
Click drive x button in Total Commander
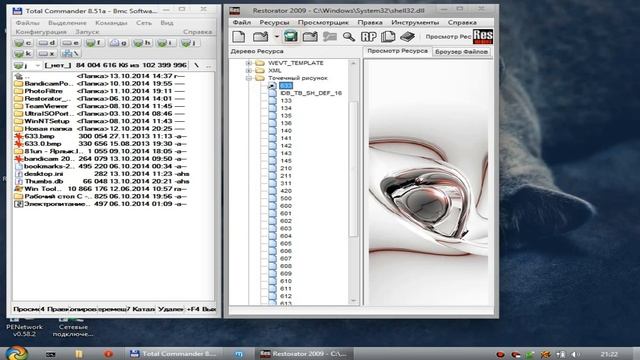coord(47,53)
